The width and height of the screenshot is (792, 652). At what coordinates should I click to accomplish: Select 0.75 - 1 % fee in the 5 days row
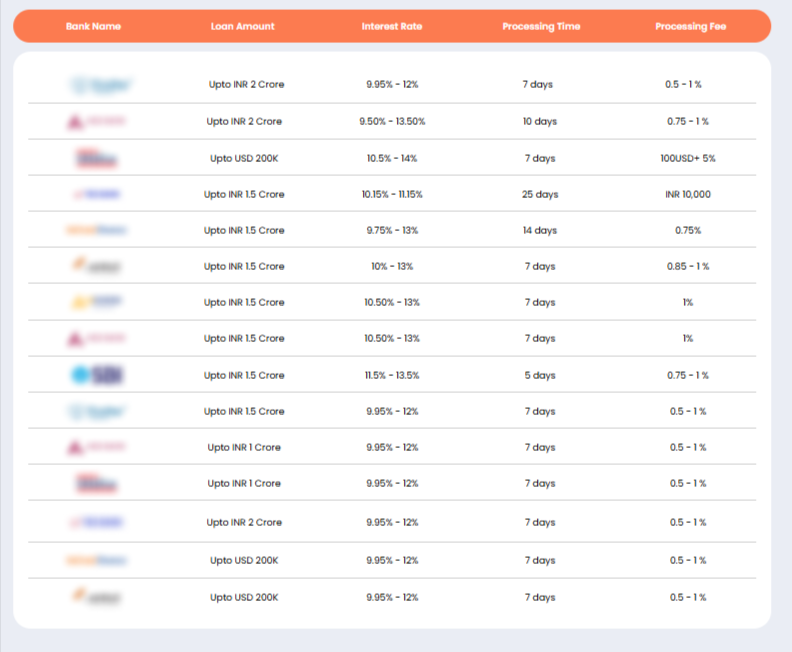pos(687,375)
